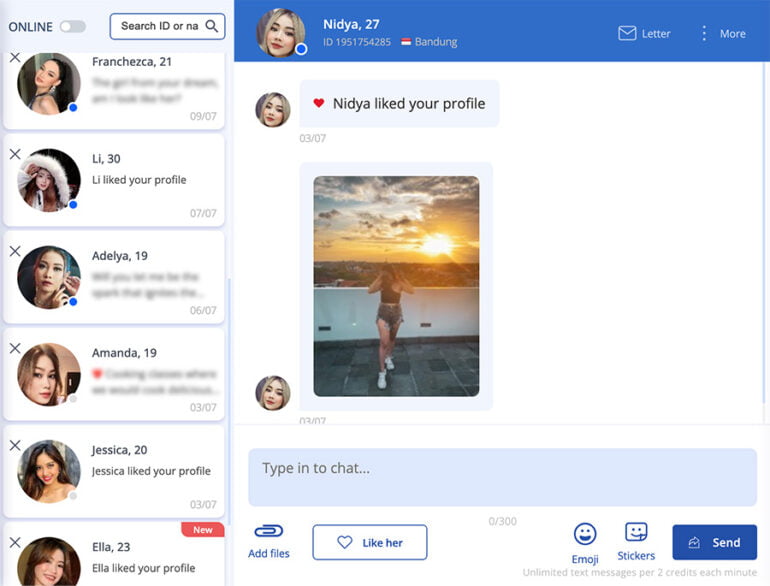Screen dimensions: 770x586
Task: Close Adelya's conversation entry
Action: [15, 251]
